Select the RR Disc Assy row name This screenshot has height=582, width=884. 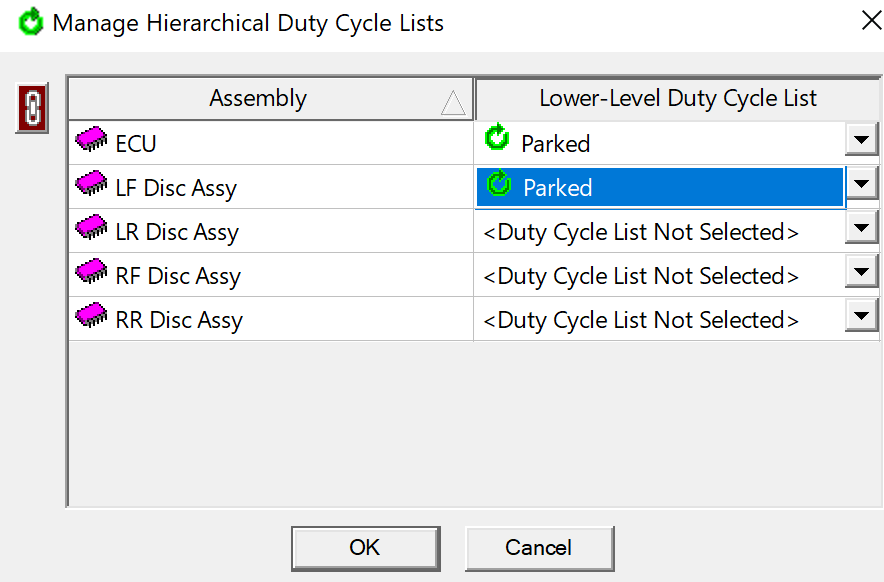pyautogui.click(x=179, y=320)
